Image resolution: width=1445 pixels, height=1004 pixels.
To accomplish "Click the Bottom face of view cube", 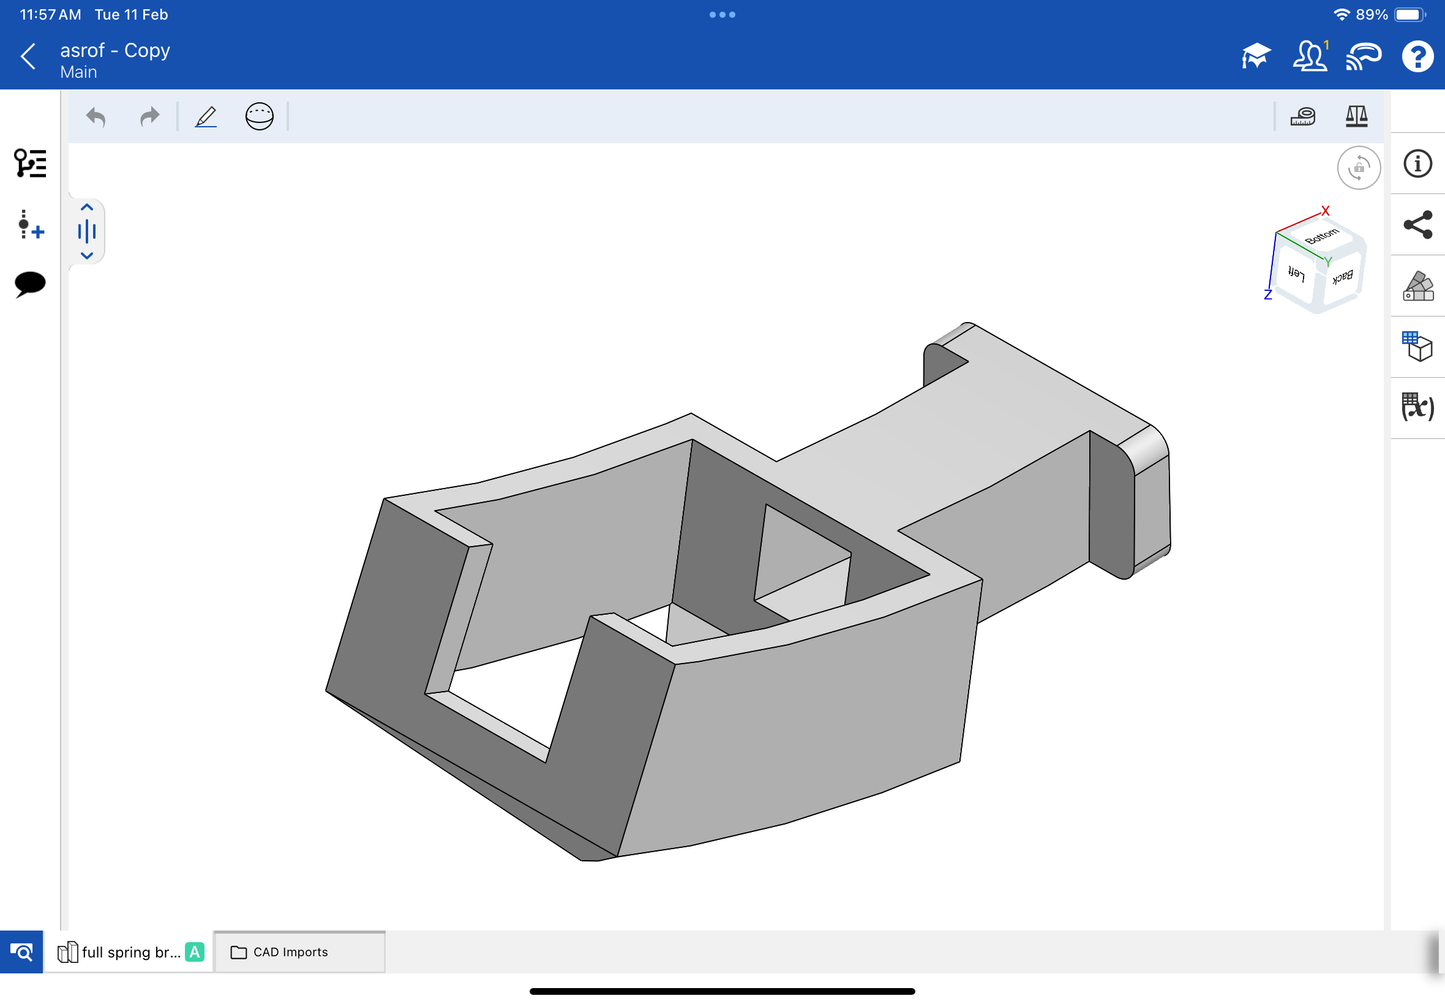I will click(x=1322, y=236).
